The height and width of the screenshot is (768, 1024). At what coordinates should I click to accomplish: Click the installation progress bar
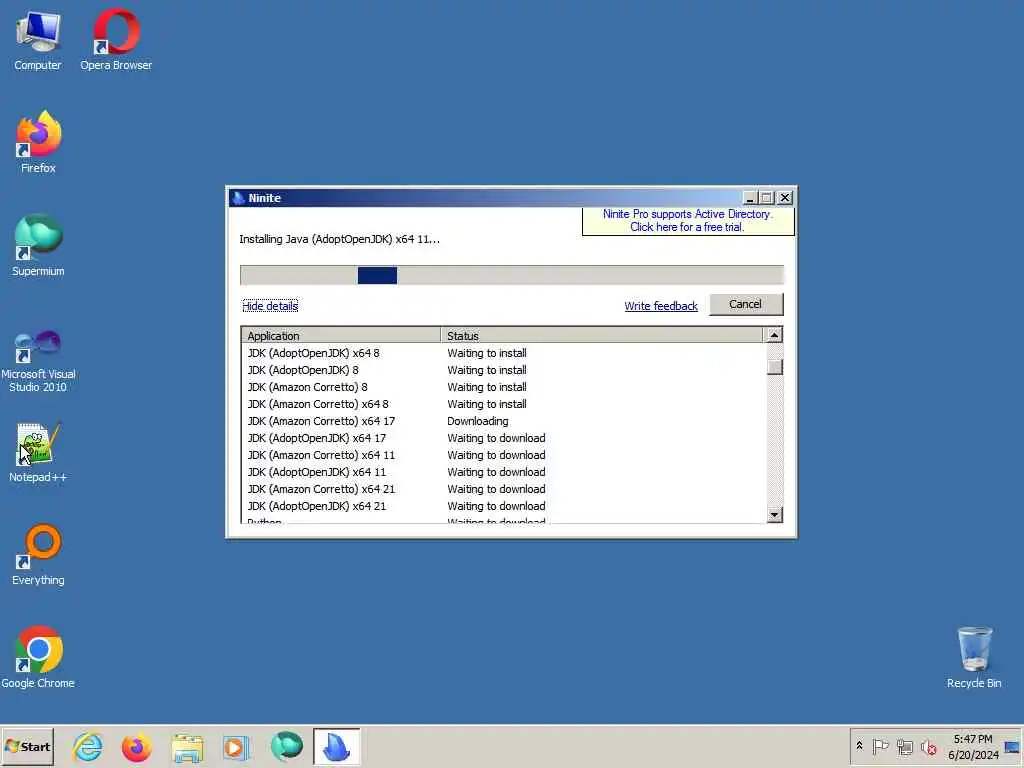click(x=512, y=275)
